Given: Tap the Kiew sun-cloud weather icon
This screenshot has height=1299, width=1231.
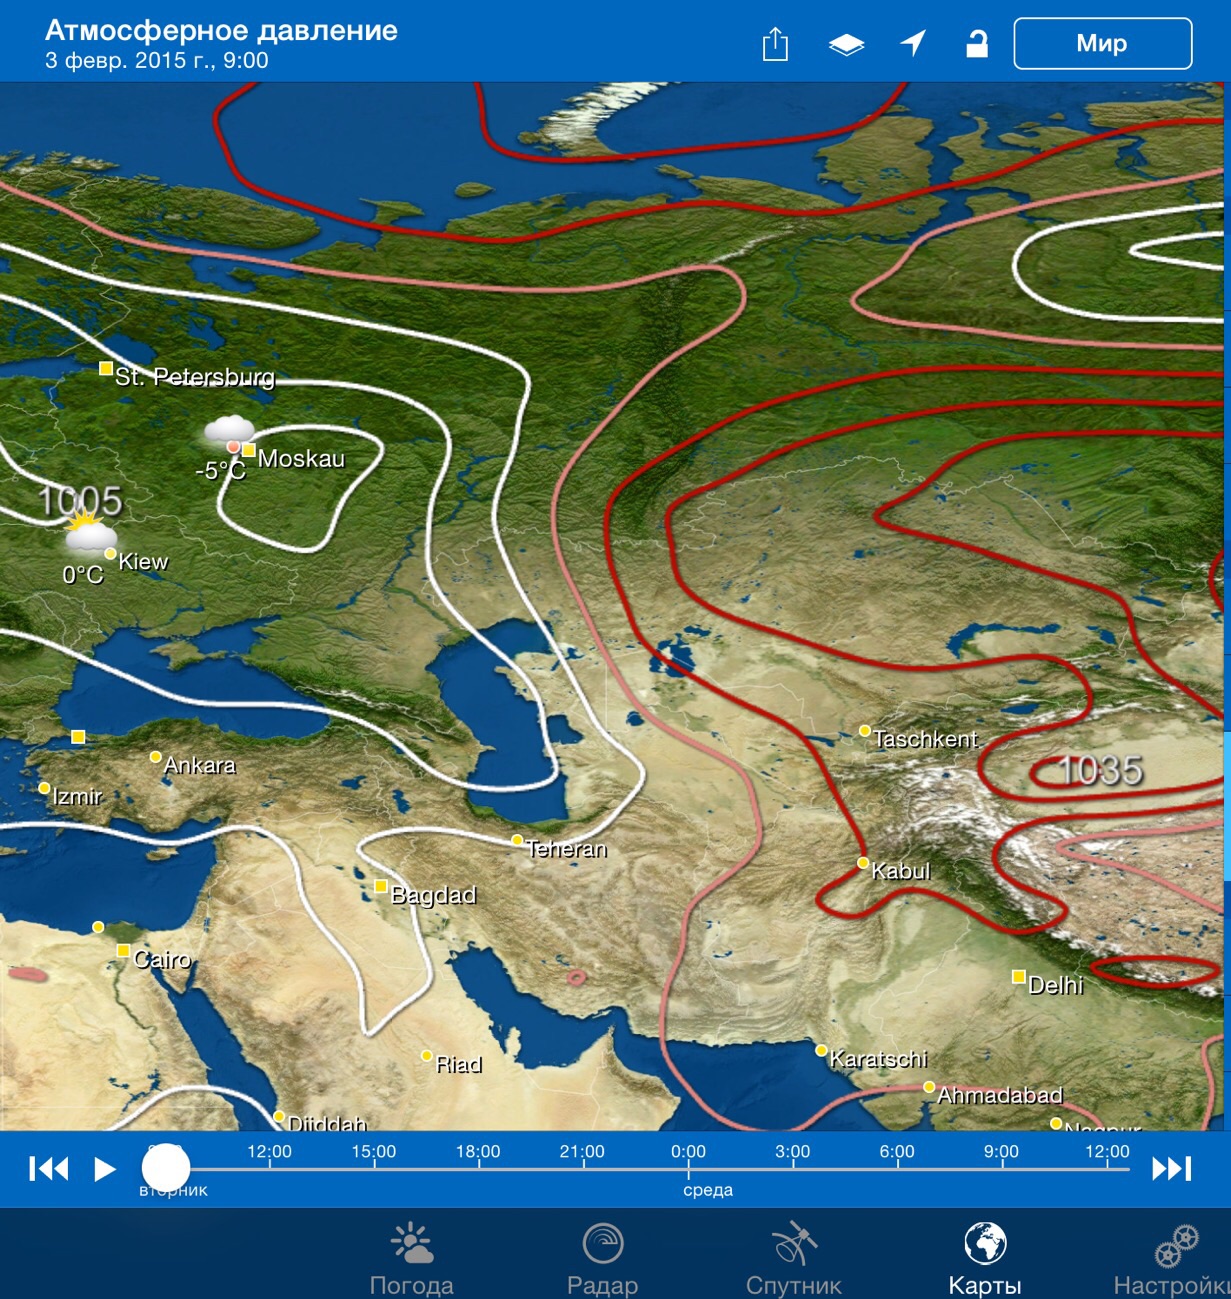Looking at the screenshot, I should click(x=88, y=535).
